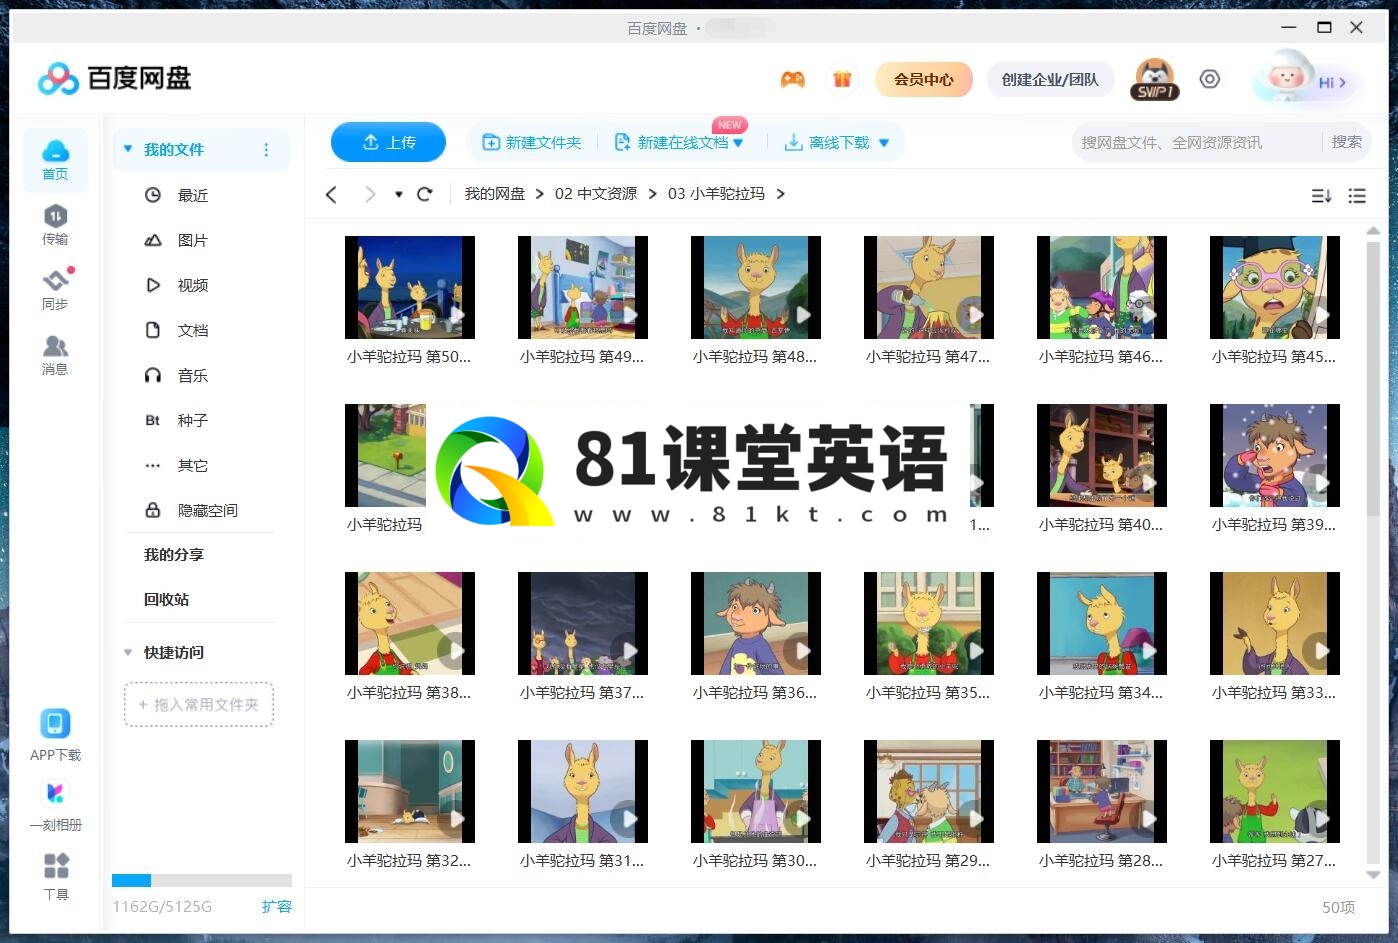This screenshot has height=943, width=1398.
Task: Expand the 新建在线文档 dropdown
Action: tap(739, 143)
